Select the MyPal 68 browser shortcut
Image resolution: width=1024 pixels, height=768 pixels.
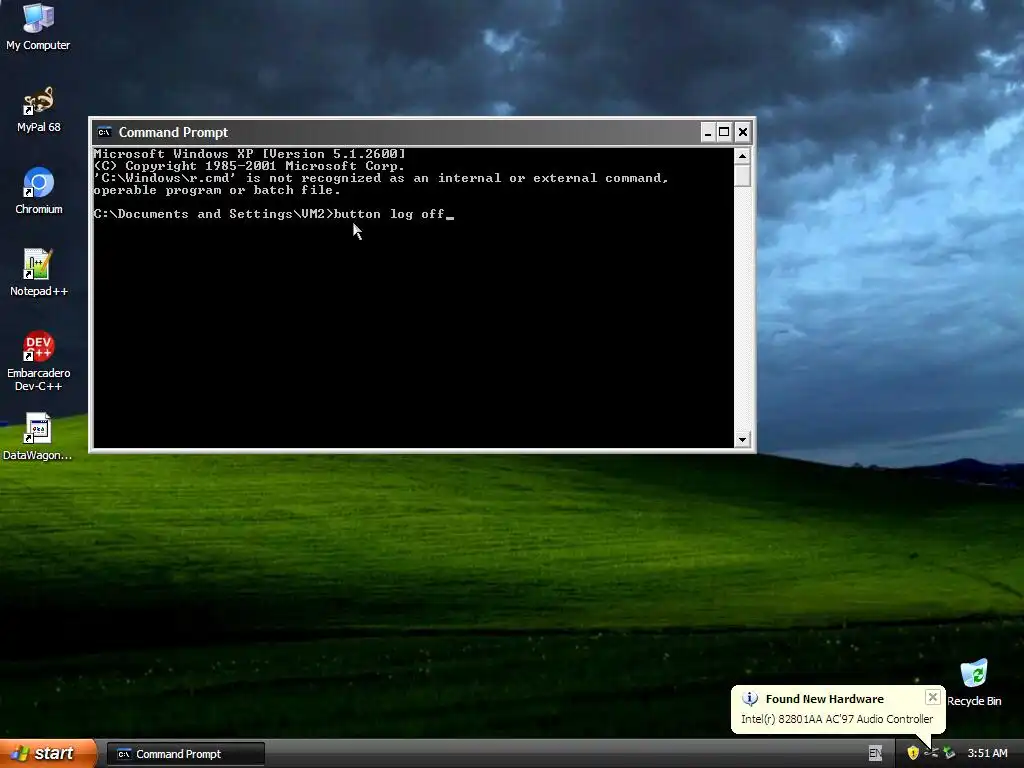pos(39,110)
